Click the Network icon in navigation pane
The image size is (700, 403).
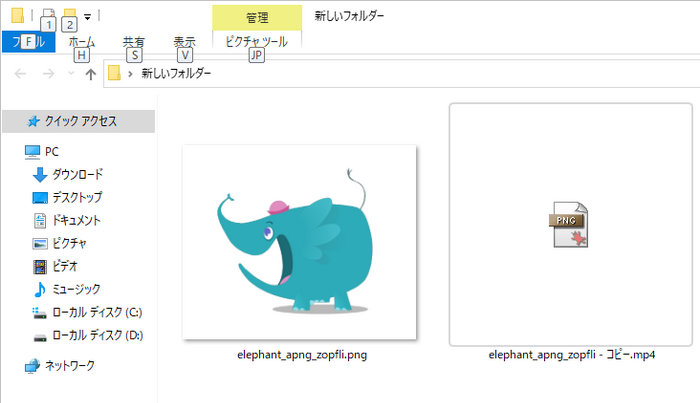32,366
